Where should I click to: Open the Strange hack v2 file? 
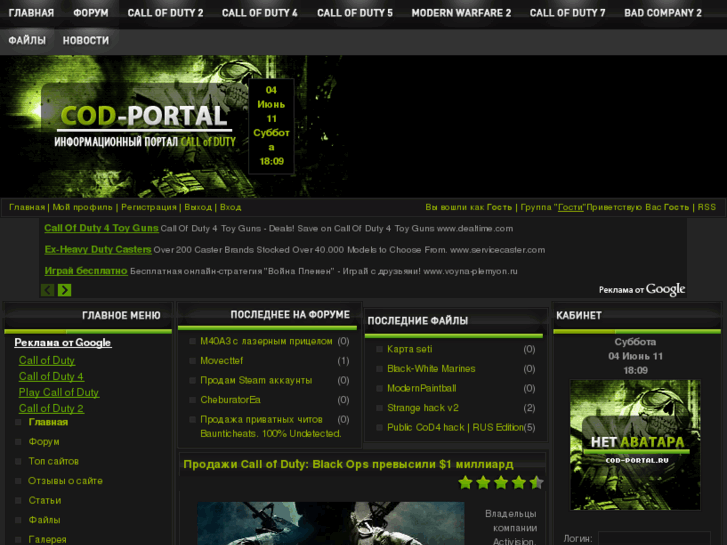(423, 408)
